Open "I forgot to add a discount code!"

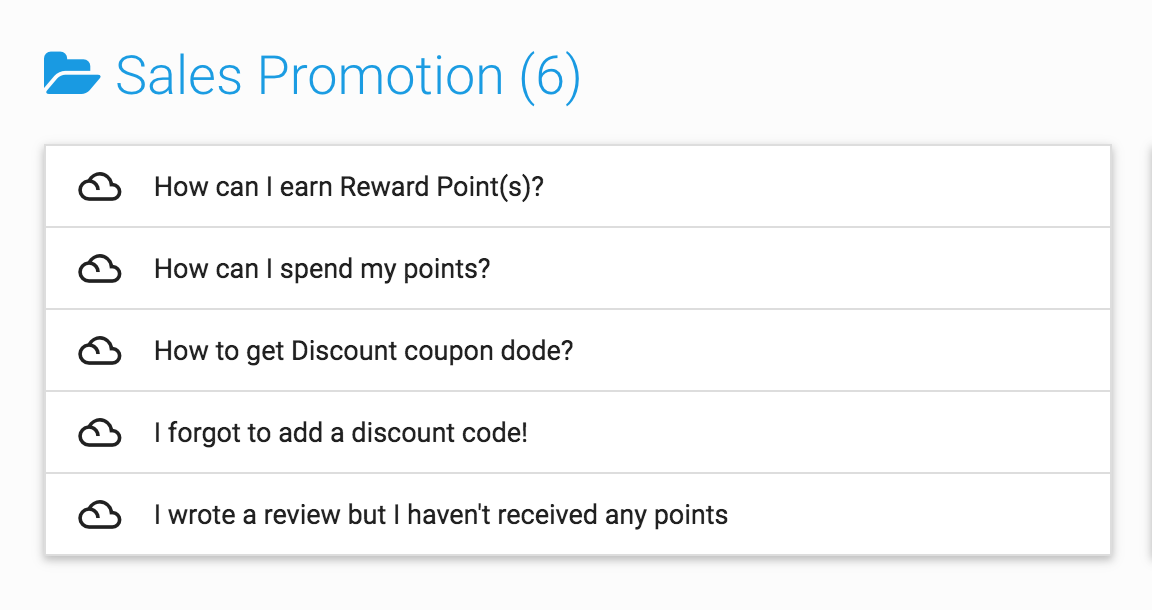pyautogui.click(x=341, y=433)
